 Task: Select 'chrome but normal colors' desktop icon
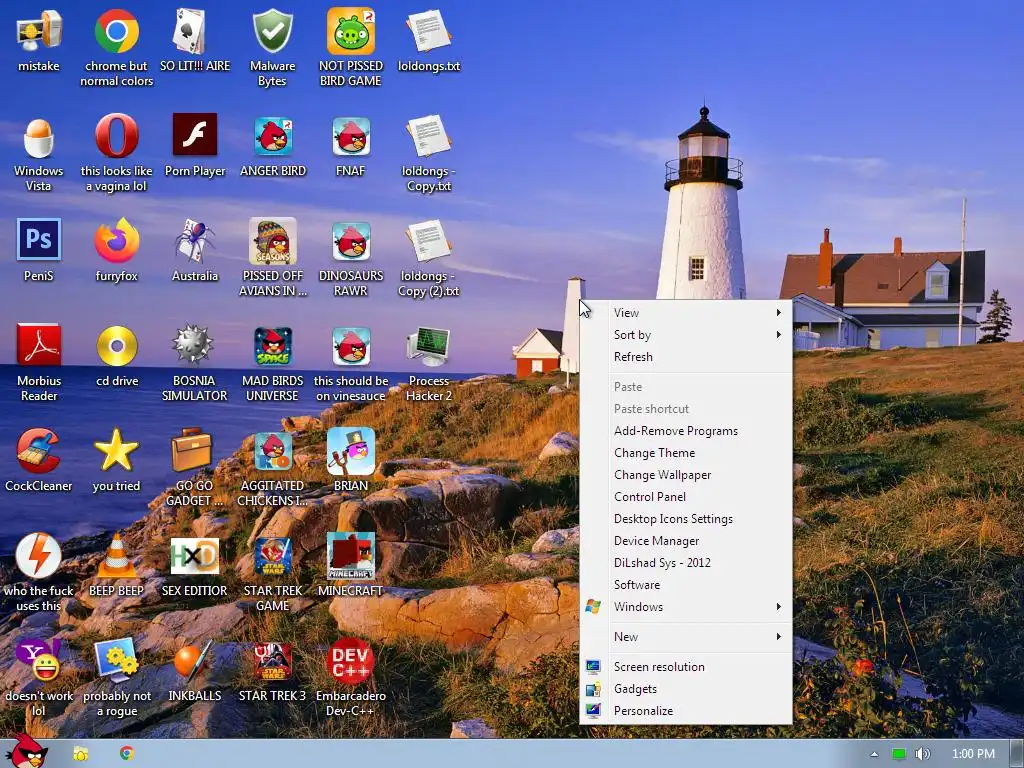coord(116,31)
